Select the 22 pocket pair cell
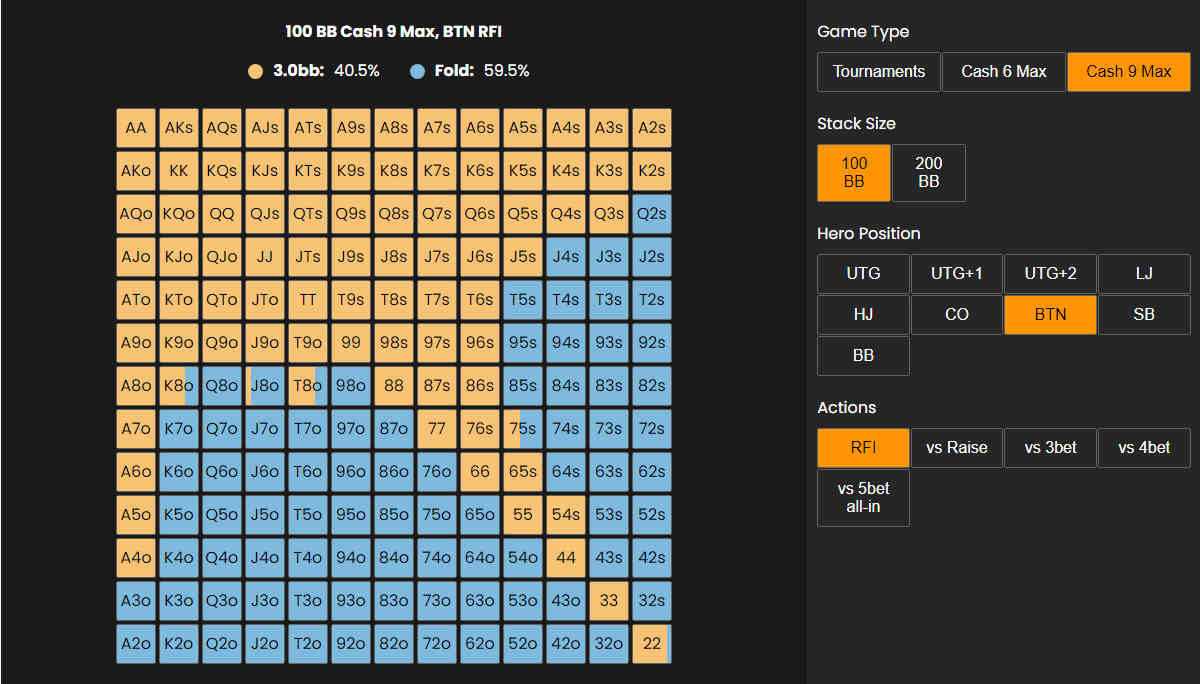The image size is (1200, 684). (x=652, y=644)
